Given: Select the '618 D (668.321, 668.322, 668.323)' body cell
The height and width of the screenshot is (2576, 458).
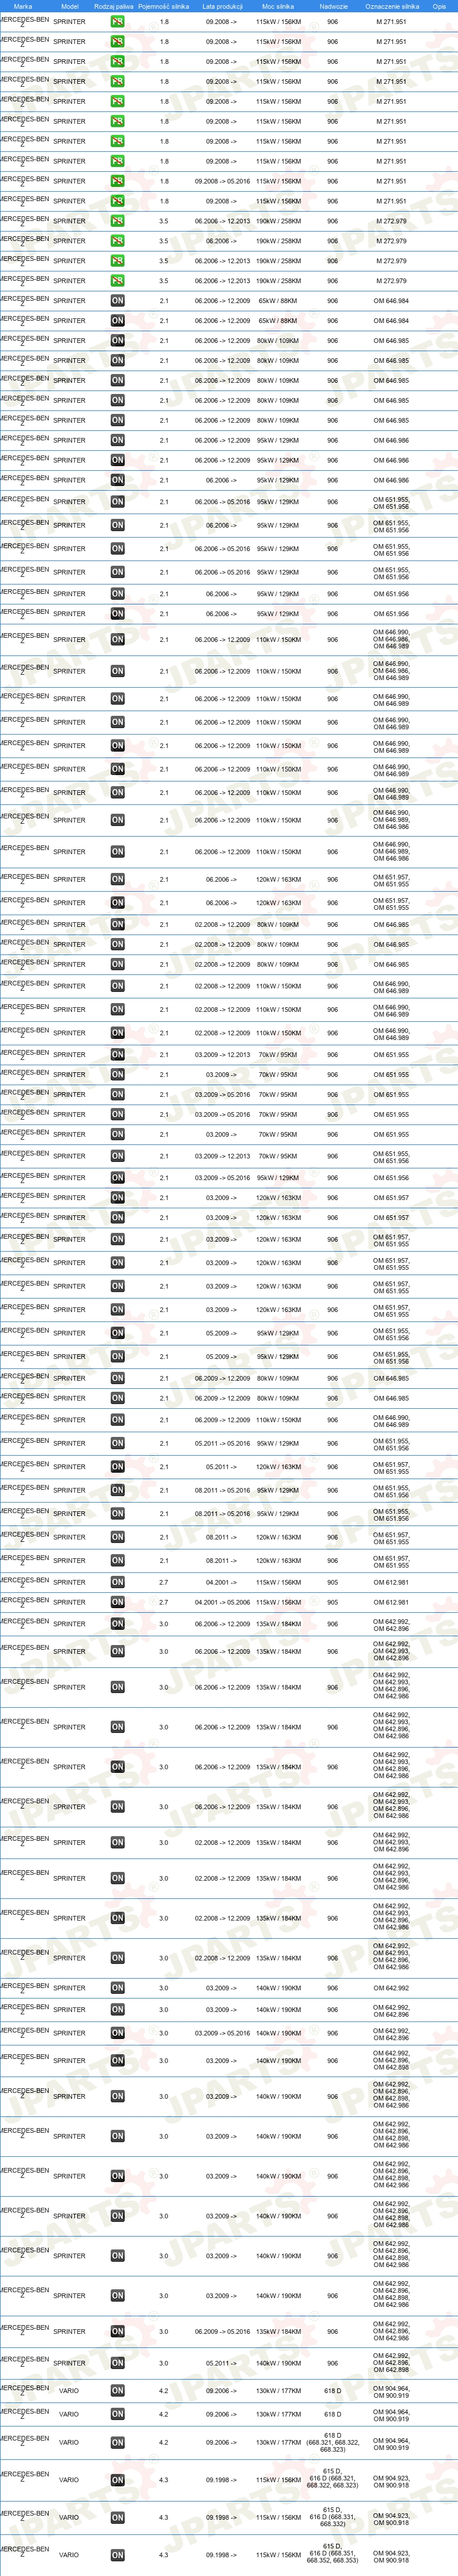Looking at the screenshot, I should pyautogui.click(x=333, y=2442).
